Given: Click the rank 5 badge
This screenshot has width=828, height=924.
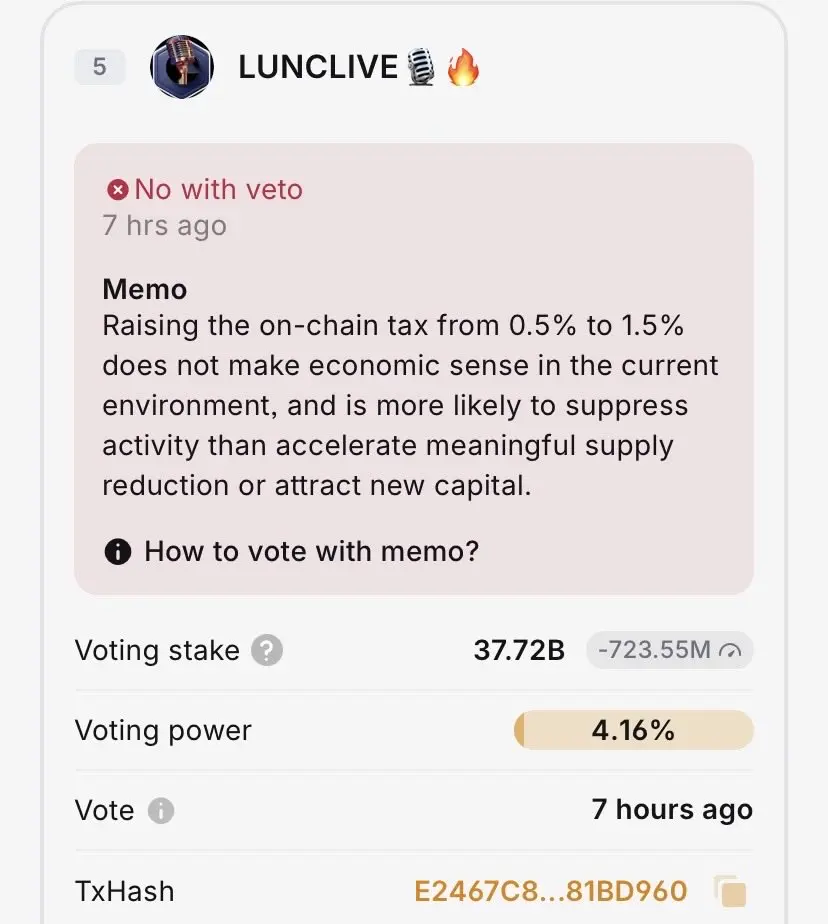Looking at the screenshot, I should coord(100,67).
